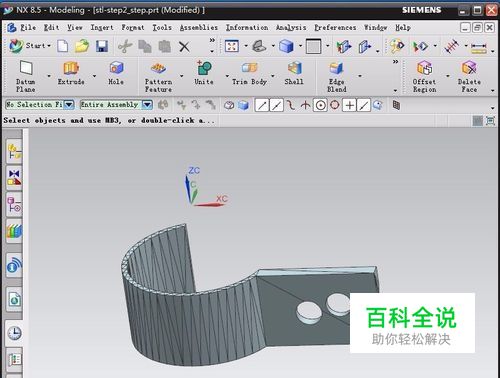The width and height of the screenshot is (500, 378).
Task: Open the Format menu
Action: click(133, 27)
